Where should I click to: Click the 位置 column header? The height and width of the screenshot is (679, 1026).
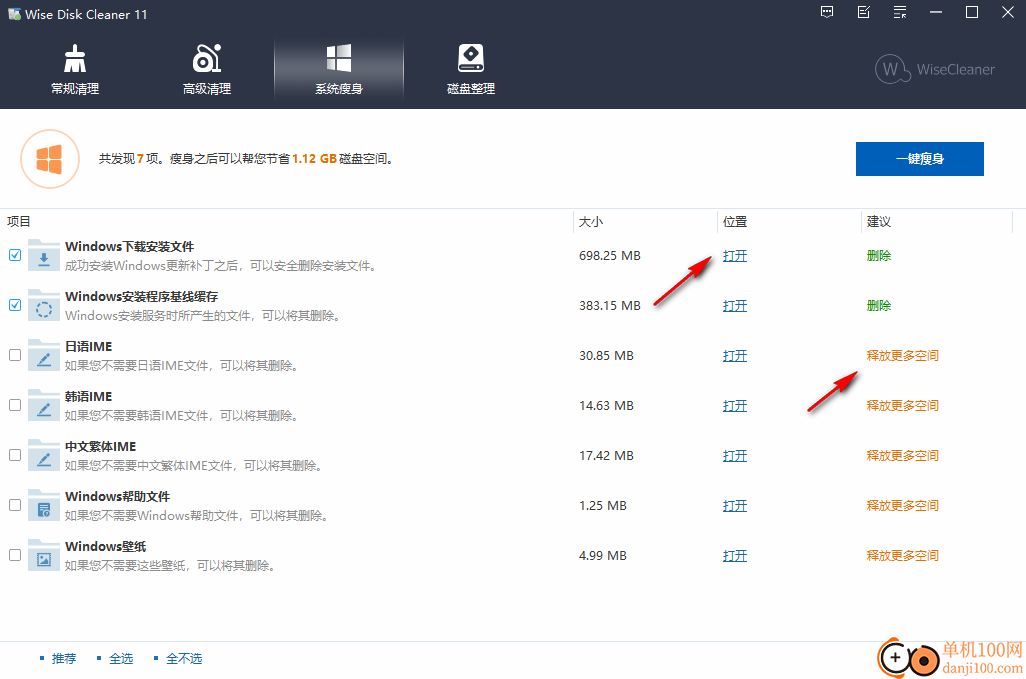click(735, 222)
